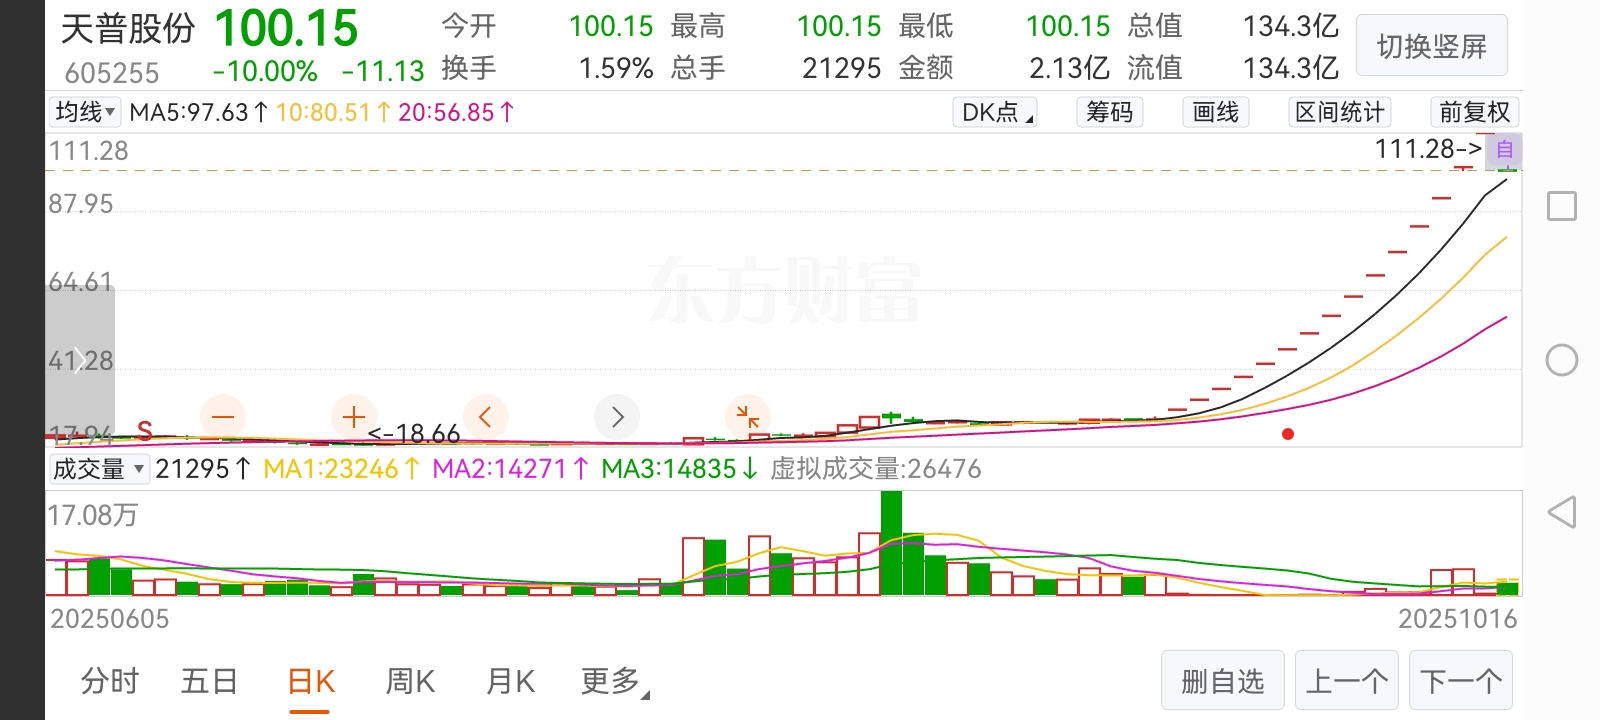Switch to 分时 tab
1600x720 pixels.
pyautogui.click(x=110, y=682)
